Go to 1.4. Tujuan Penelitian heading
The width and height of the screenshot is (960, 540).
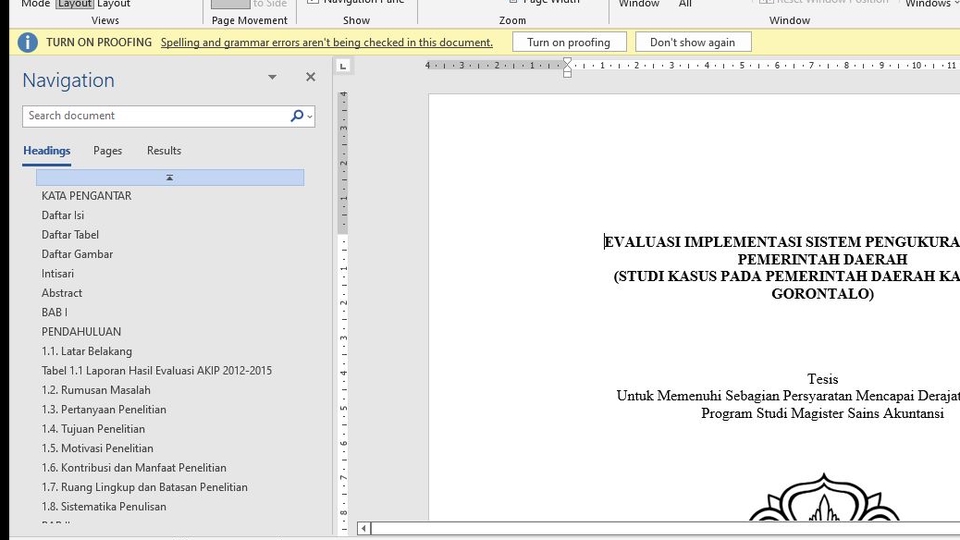click(x=94, y=429)
